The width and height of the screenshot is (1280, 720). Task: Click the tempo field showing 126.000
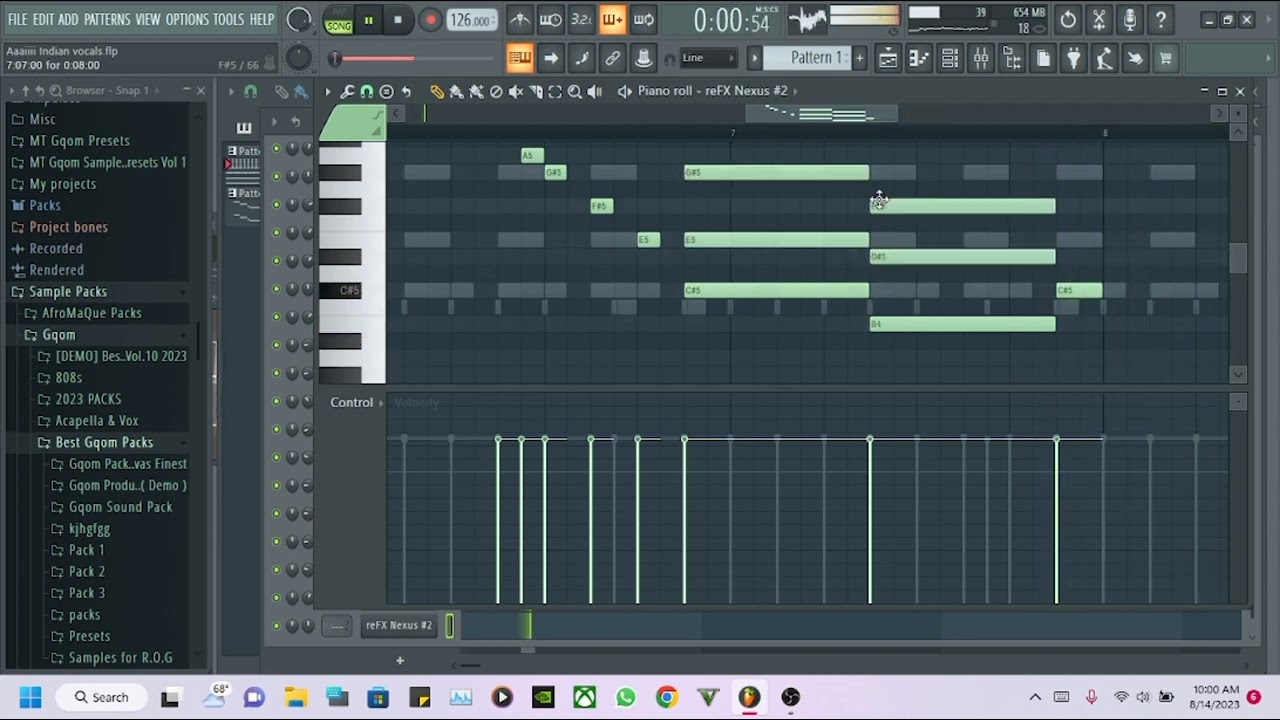coord(470,20)
